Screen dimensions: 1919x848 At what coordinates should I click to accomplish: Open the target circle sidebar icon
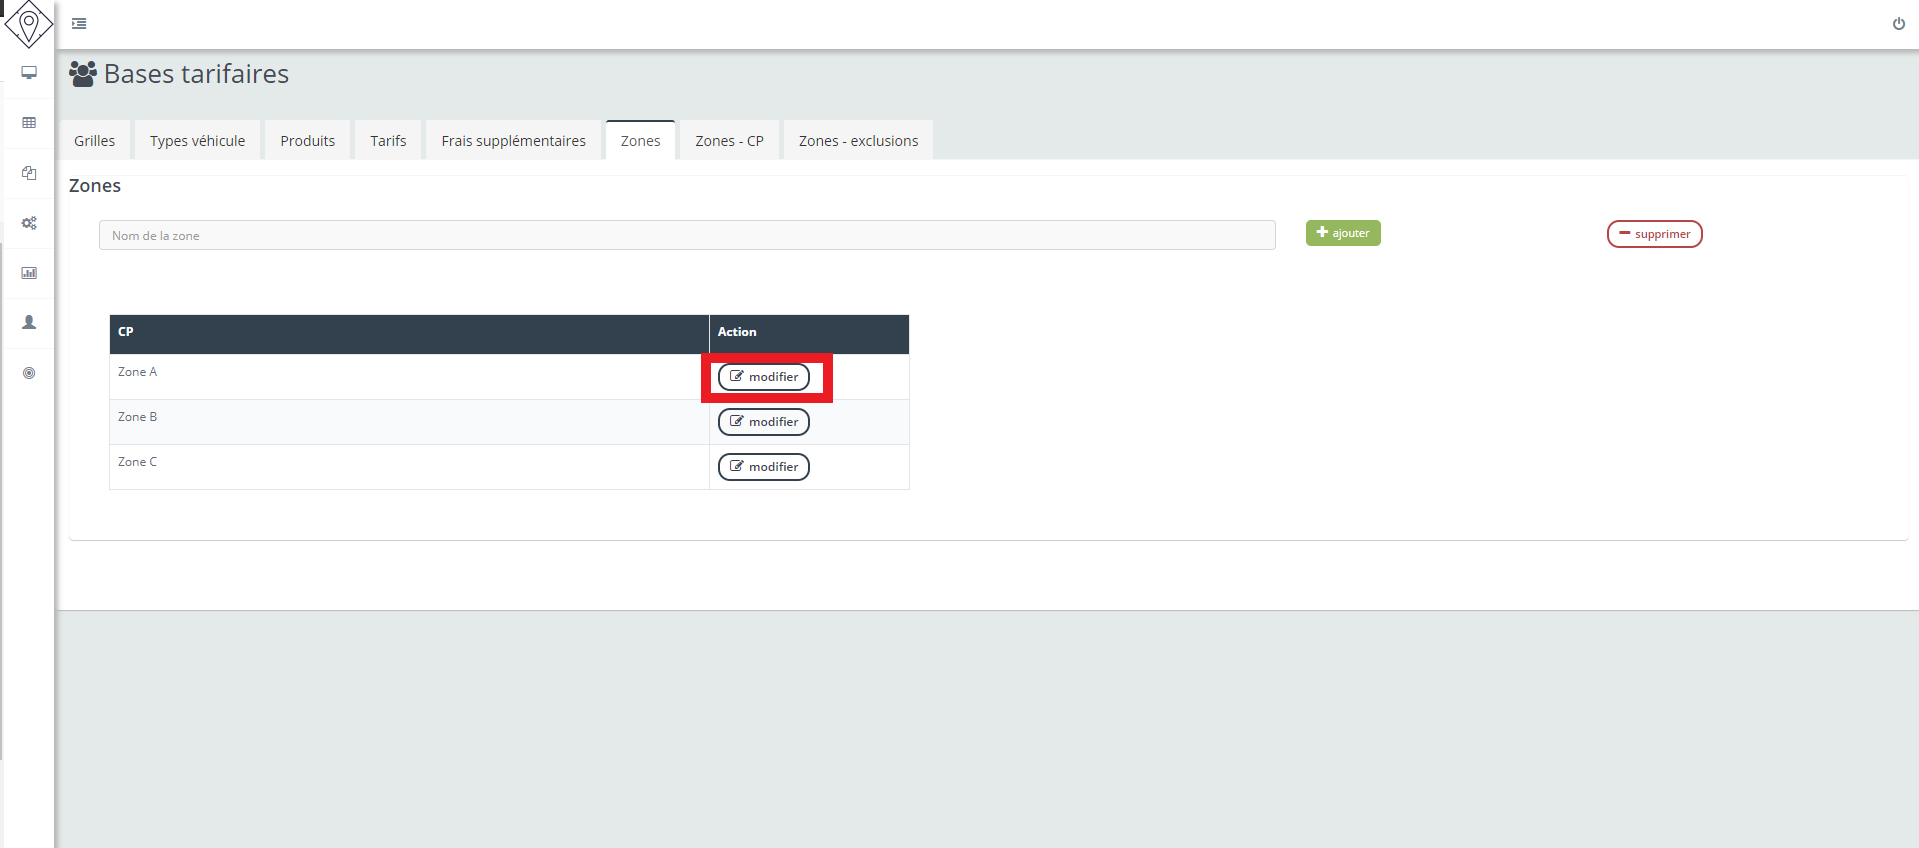29,372
